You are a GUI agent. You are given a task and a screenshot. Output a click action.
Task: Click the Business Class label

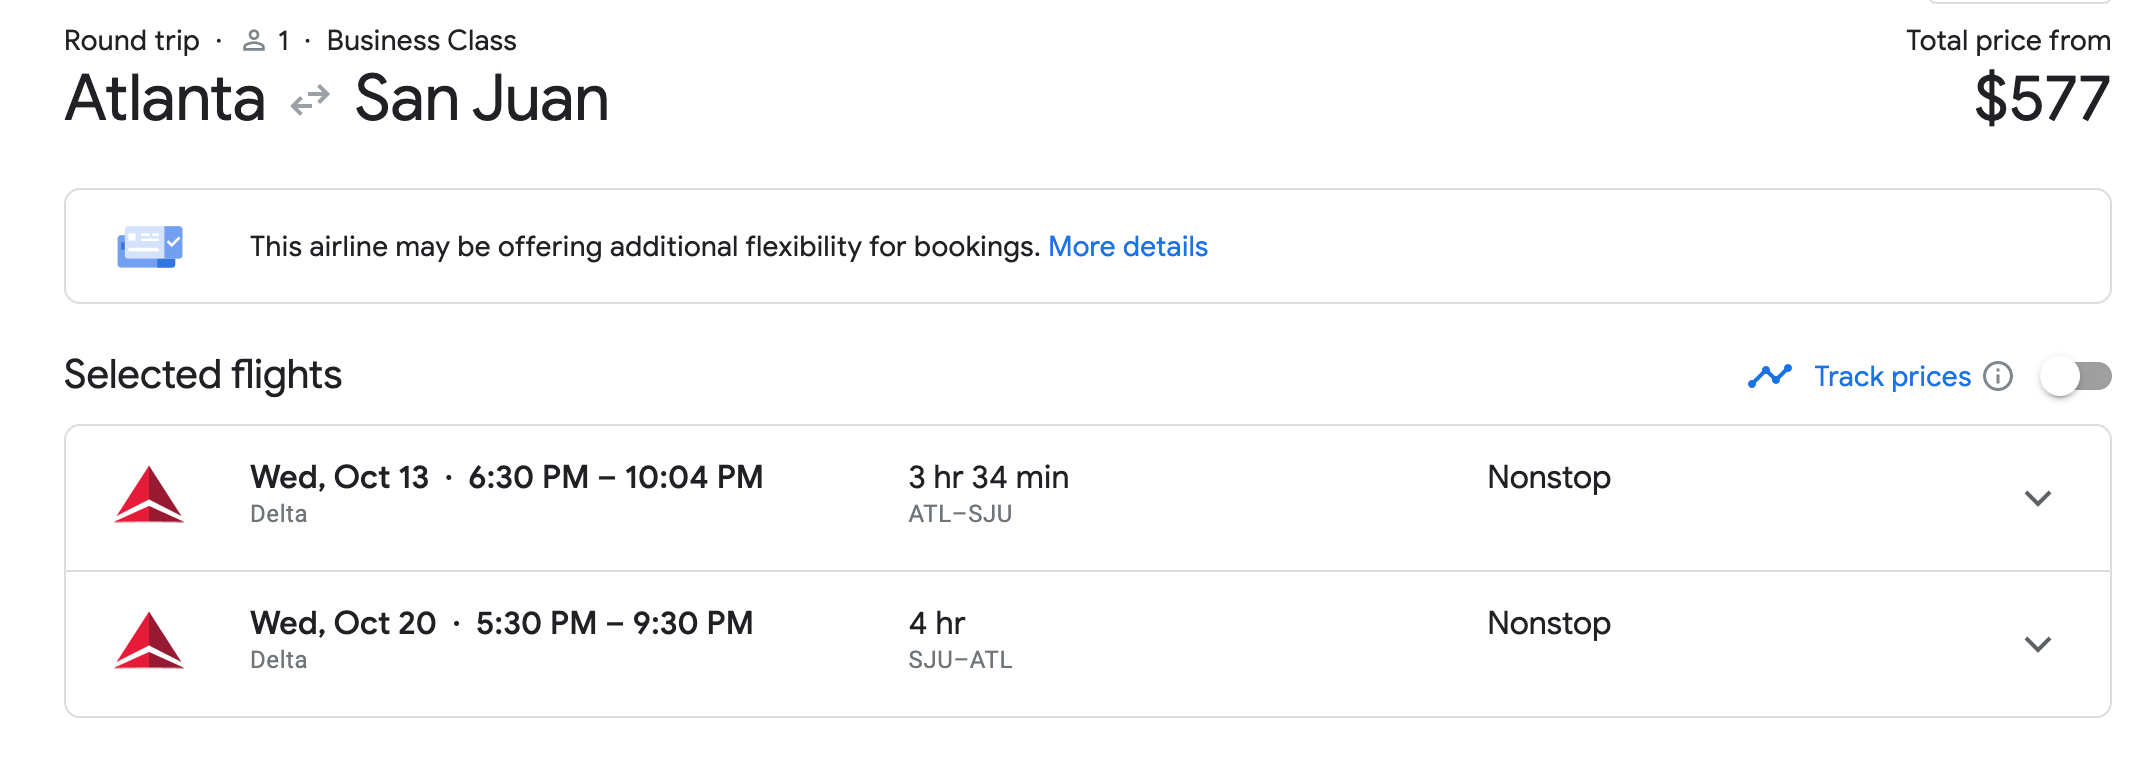(x=421, y=41)
